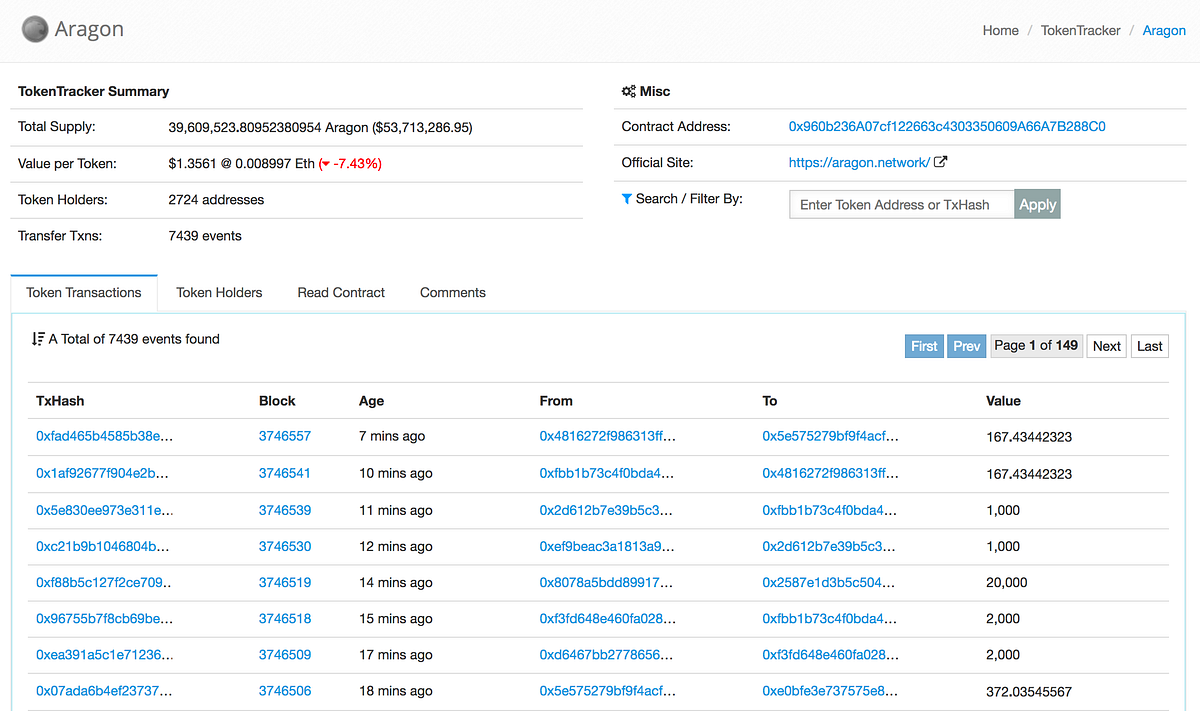
Task: Click the Age column header
Action: (x=371, y=401)
